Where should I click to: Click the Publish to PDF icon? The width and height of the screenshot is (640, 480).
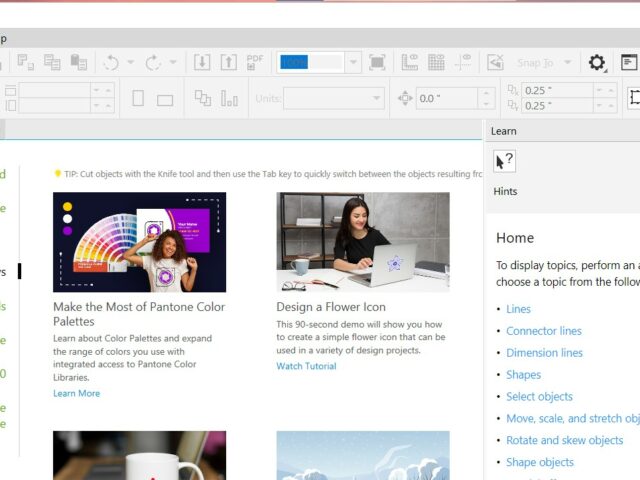(255, 62)
